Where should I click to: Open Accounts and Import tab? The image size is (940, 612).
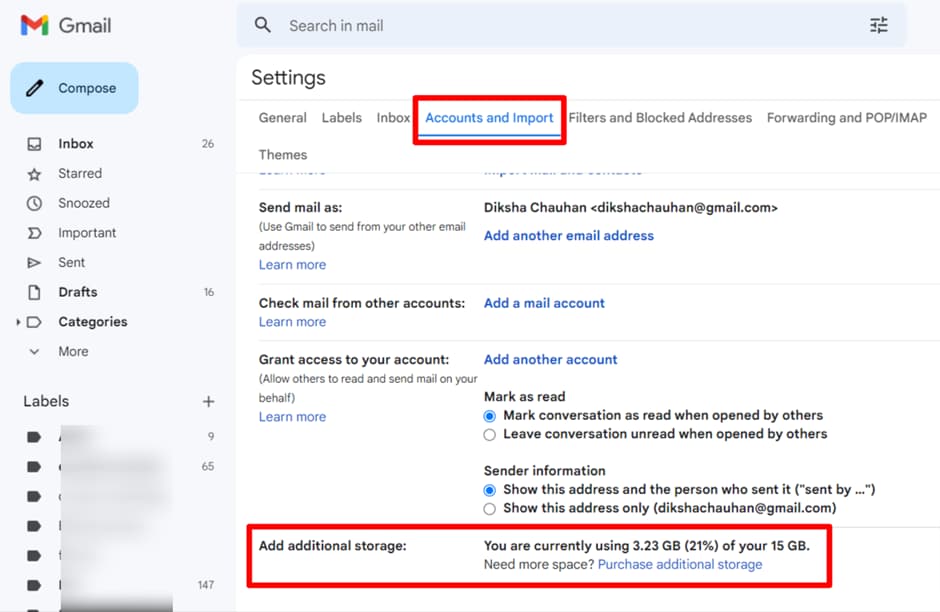pos(489,117)
